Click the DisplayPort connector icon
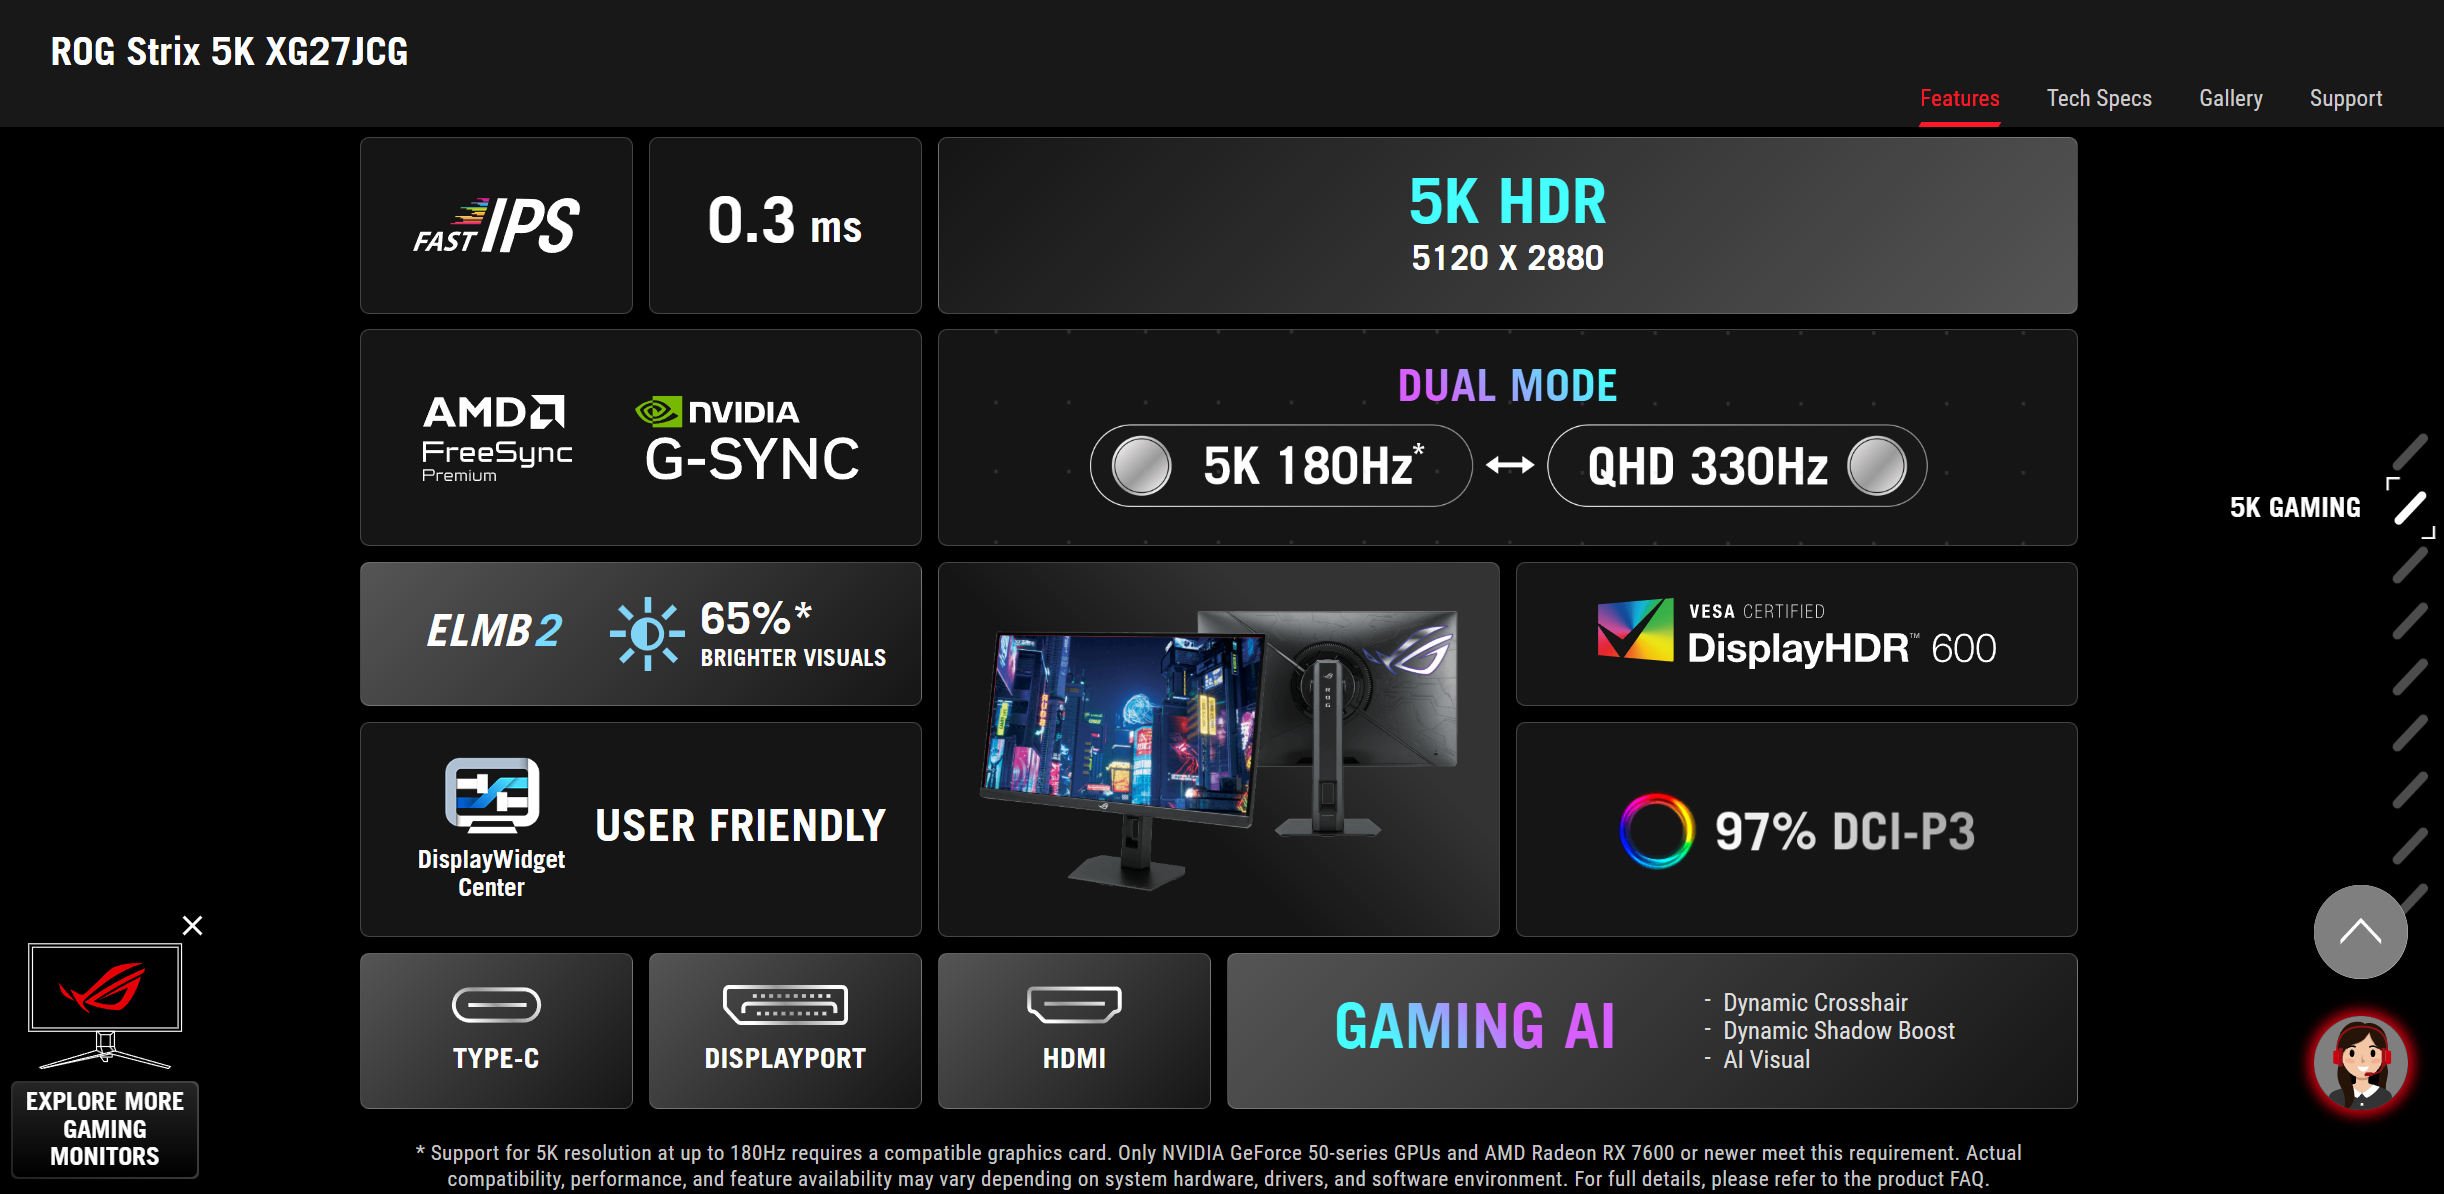 point(785,1005)
